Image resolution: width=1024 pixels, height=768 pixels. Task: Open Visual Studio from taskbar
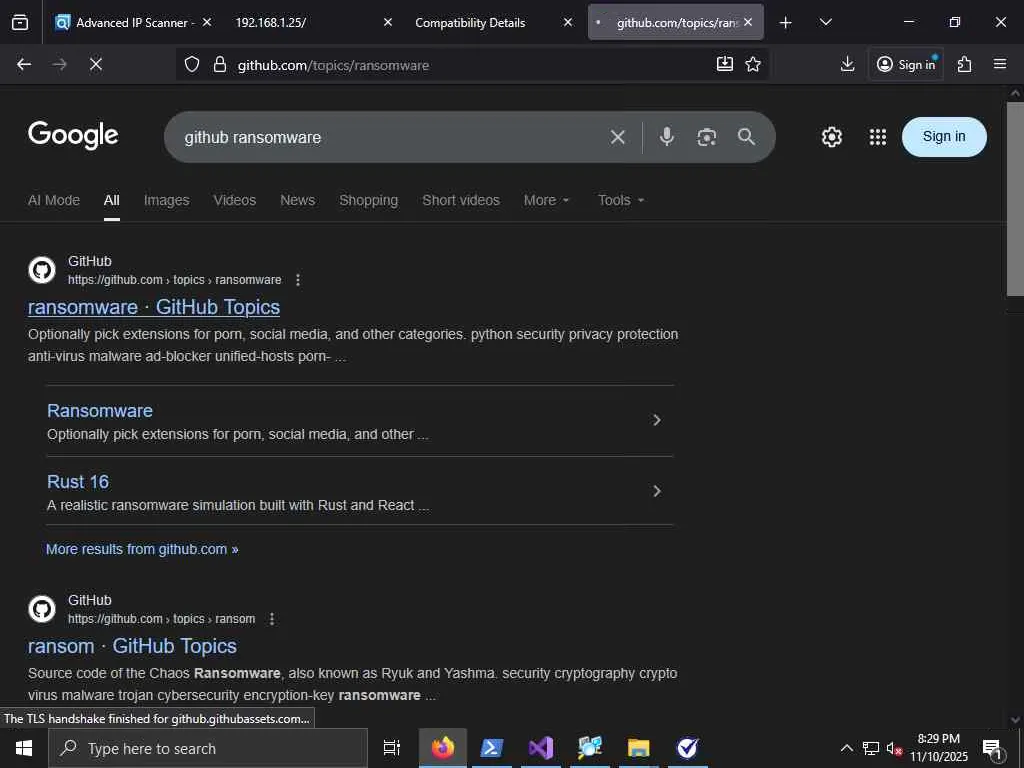pos(541,748)
